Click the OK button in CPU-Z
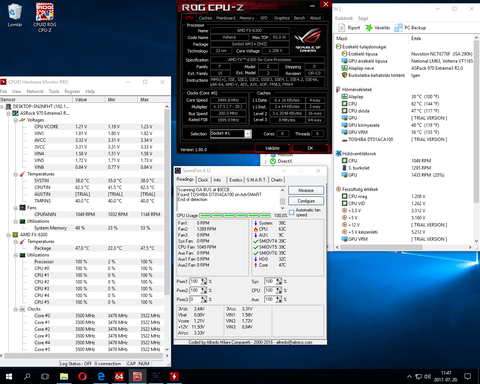The image size is (480, 384). click(310, 148)
